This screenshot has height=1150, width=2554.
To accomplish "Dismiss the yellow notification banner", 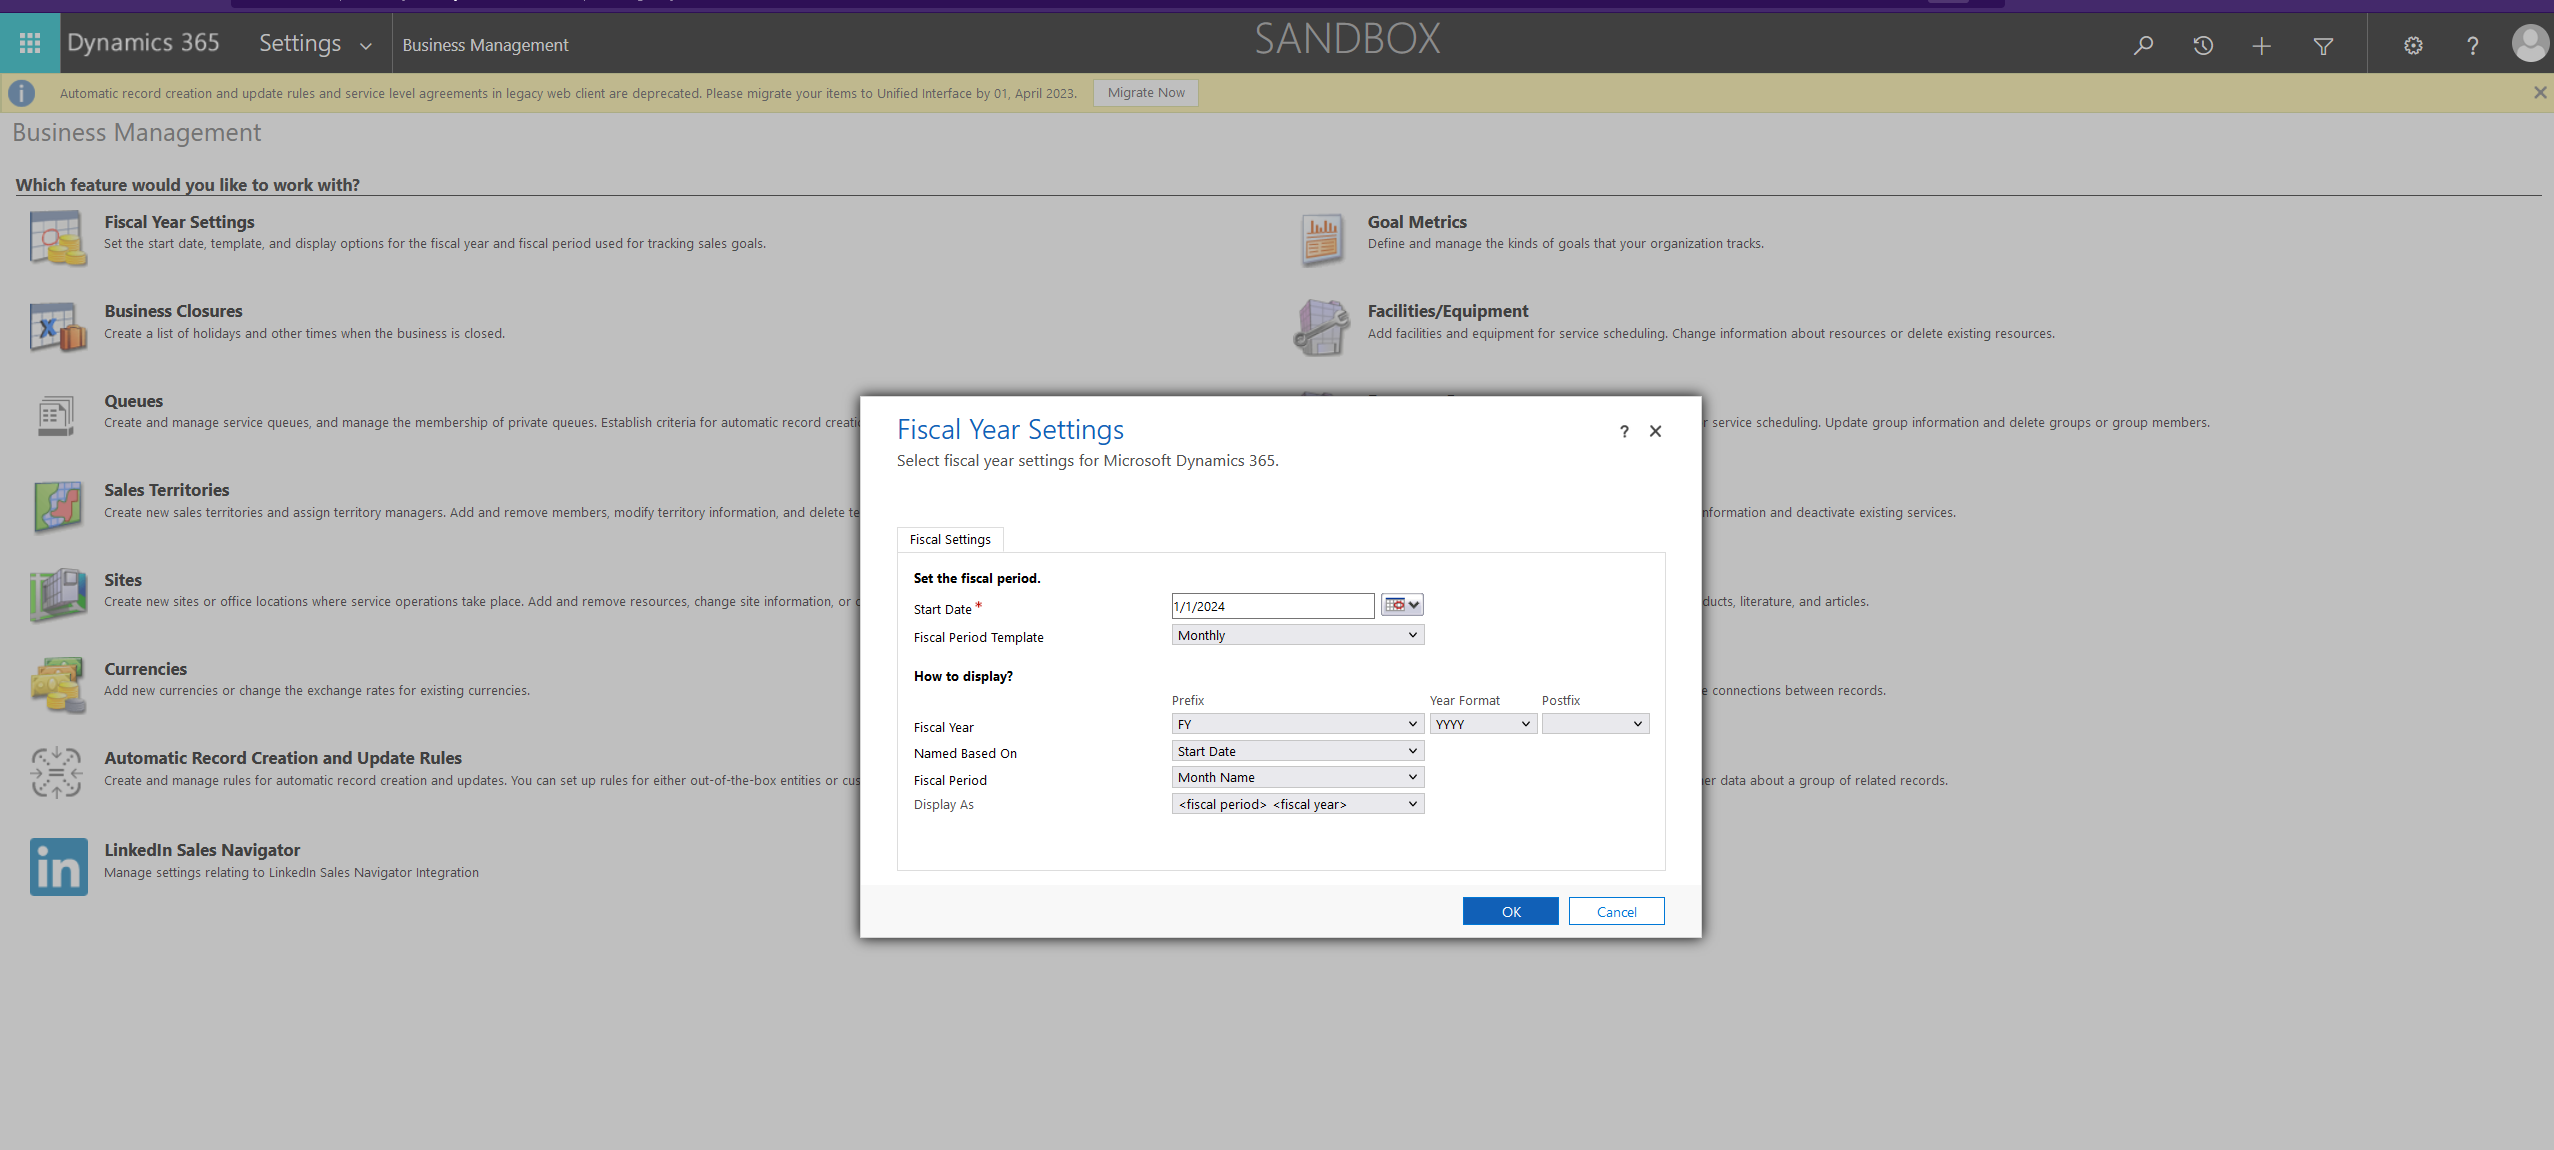I will click(2540, 92).
